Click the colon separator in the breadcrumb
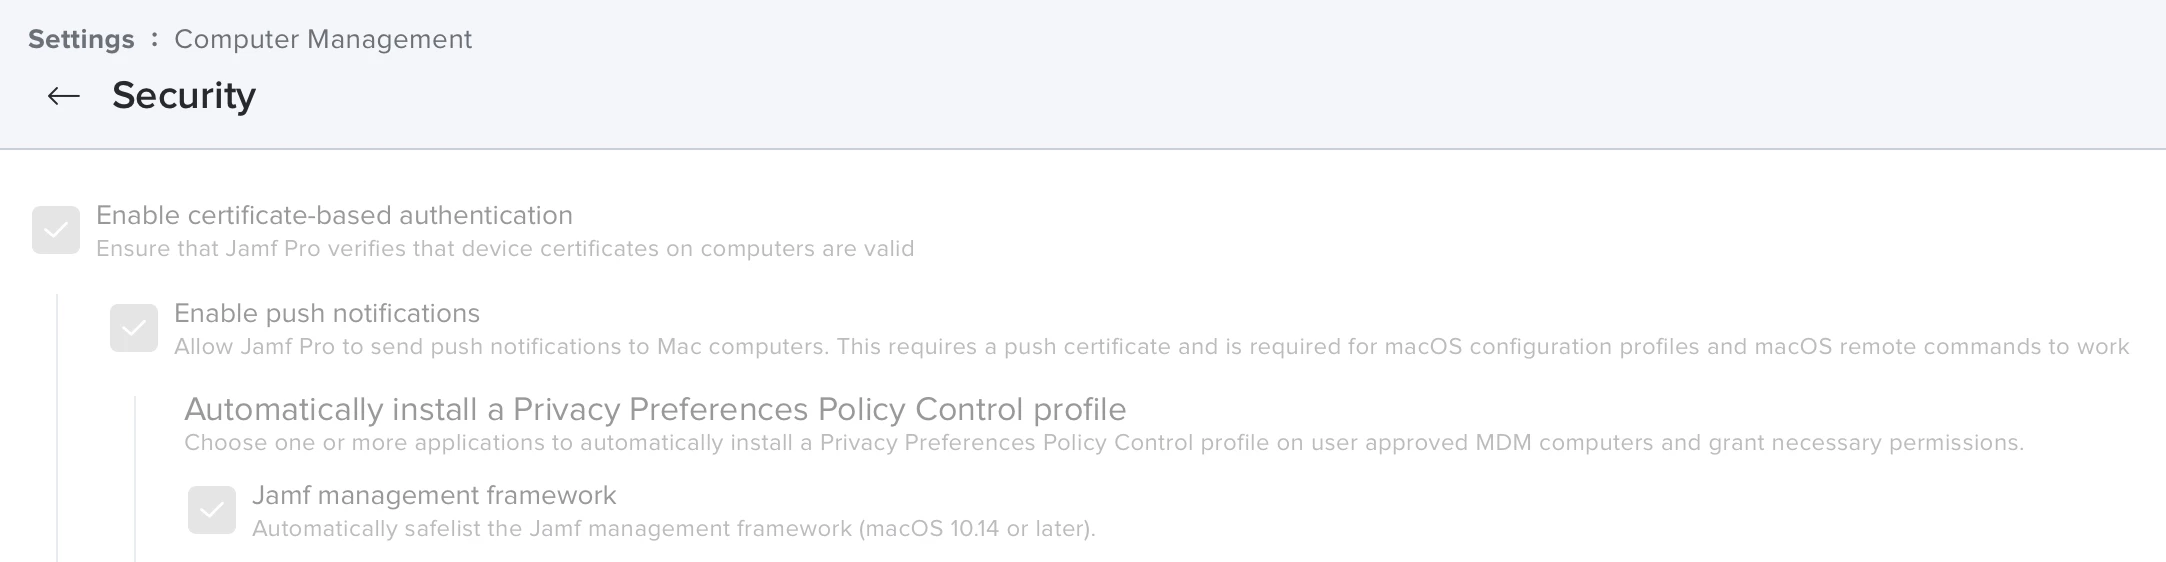2166x562 pixels. coord(154,39)
